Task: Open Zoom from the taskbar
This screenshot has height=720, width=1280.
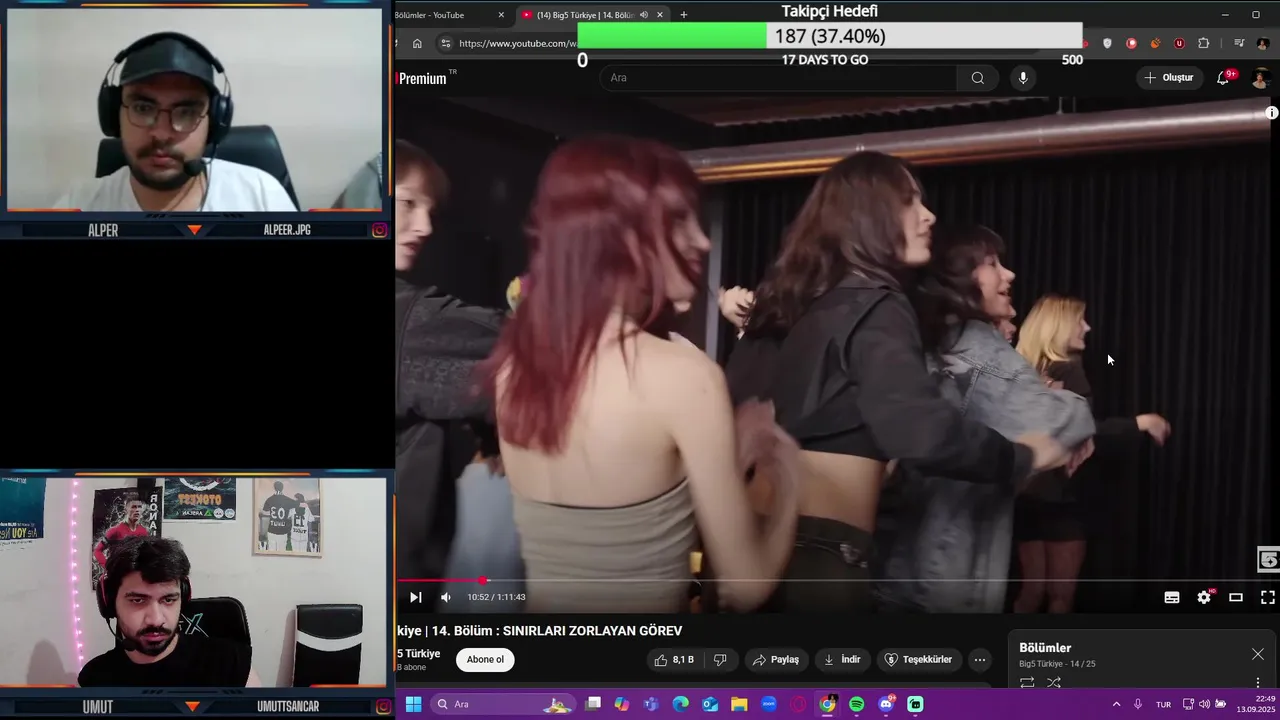Action: 769,704
